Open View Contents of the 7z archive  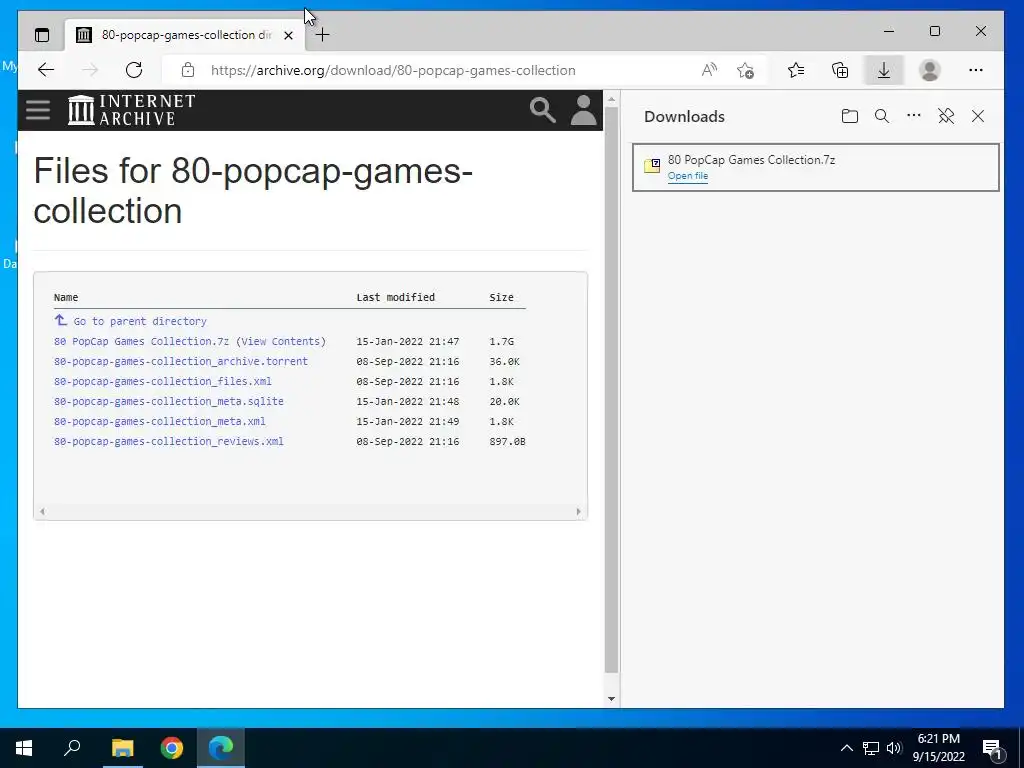pyautogui.click(x=281, y=341)
